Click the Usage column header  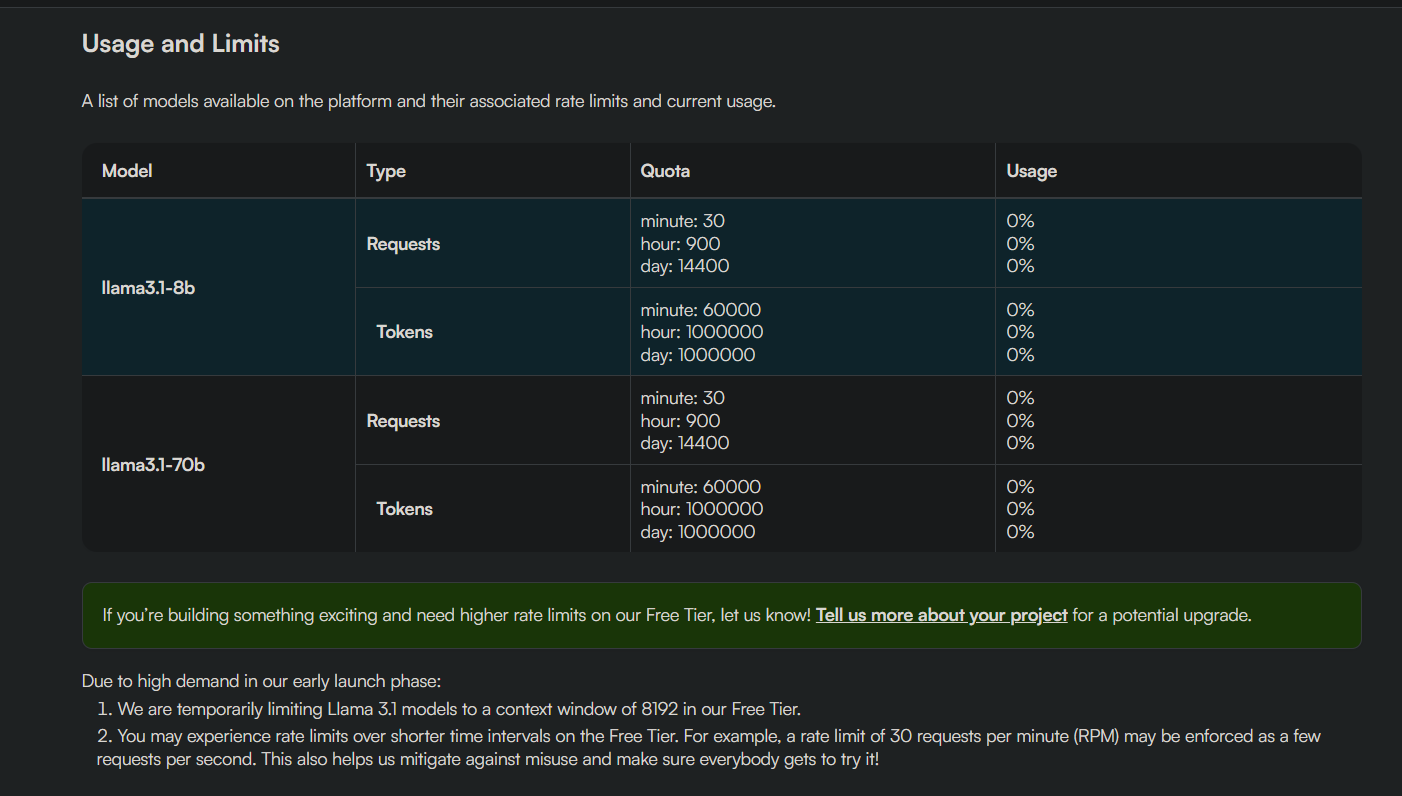1031,171
